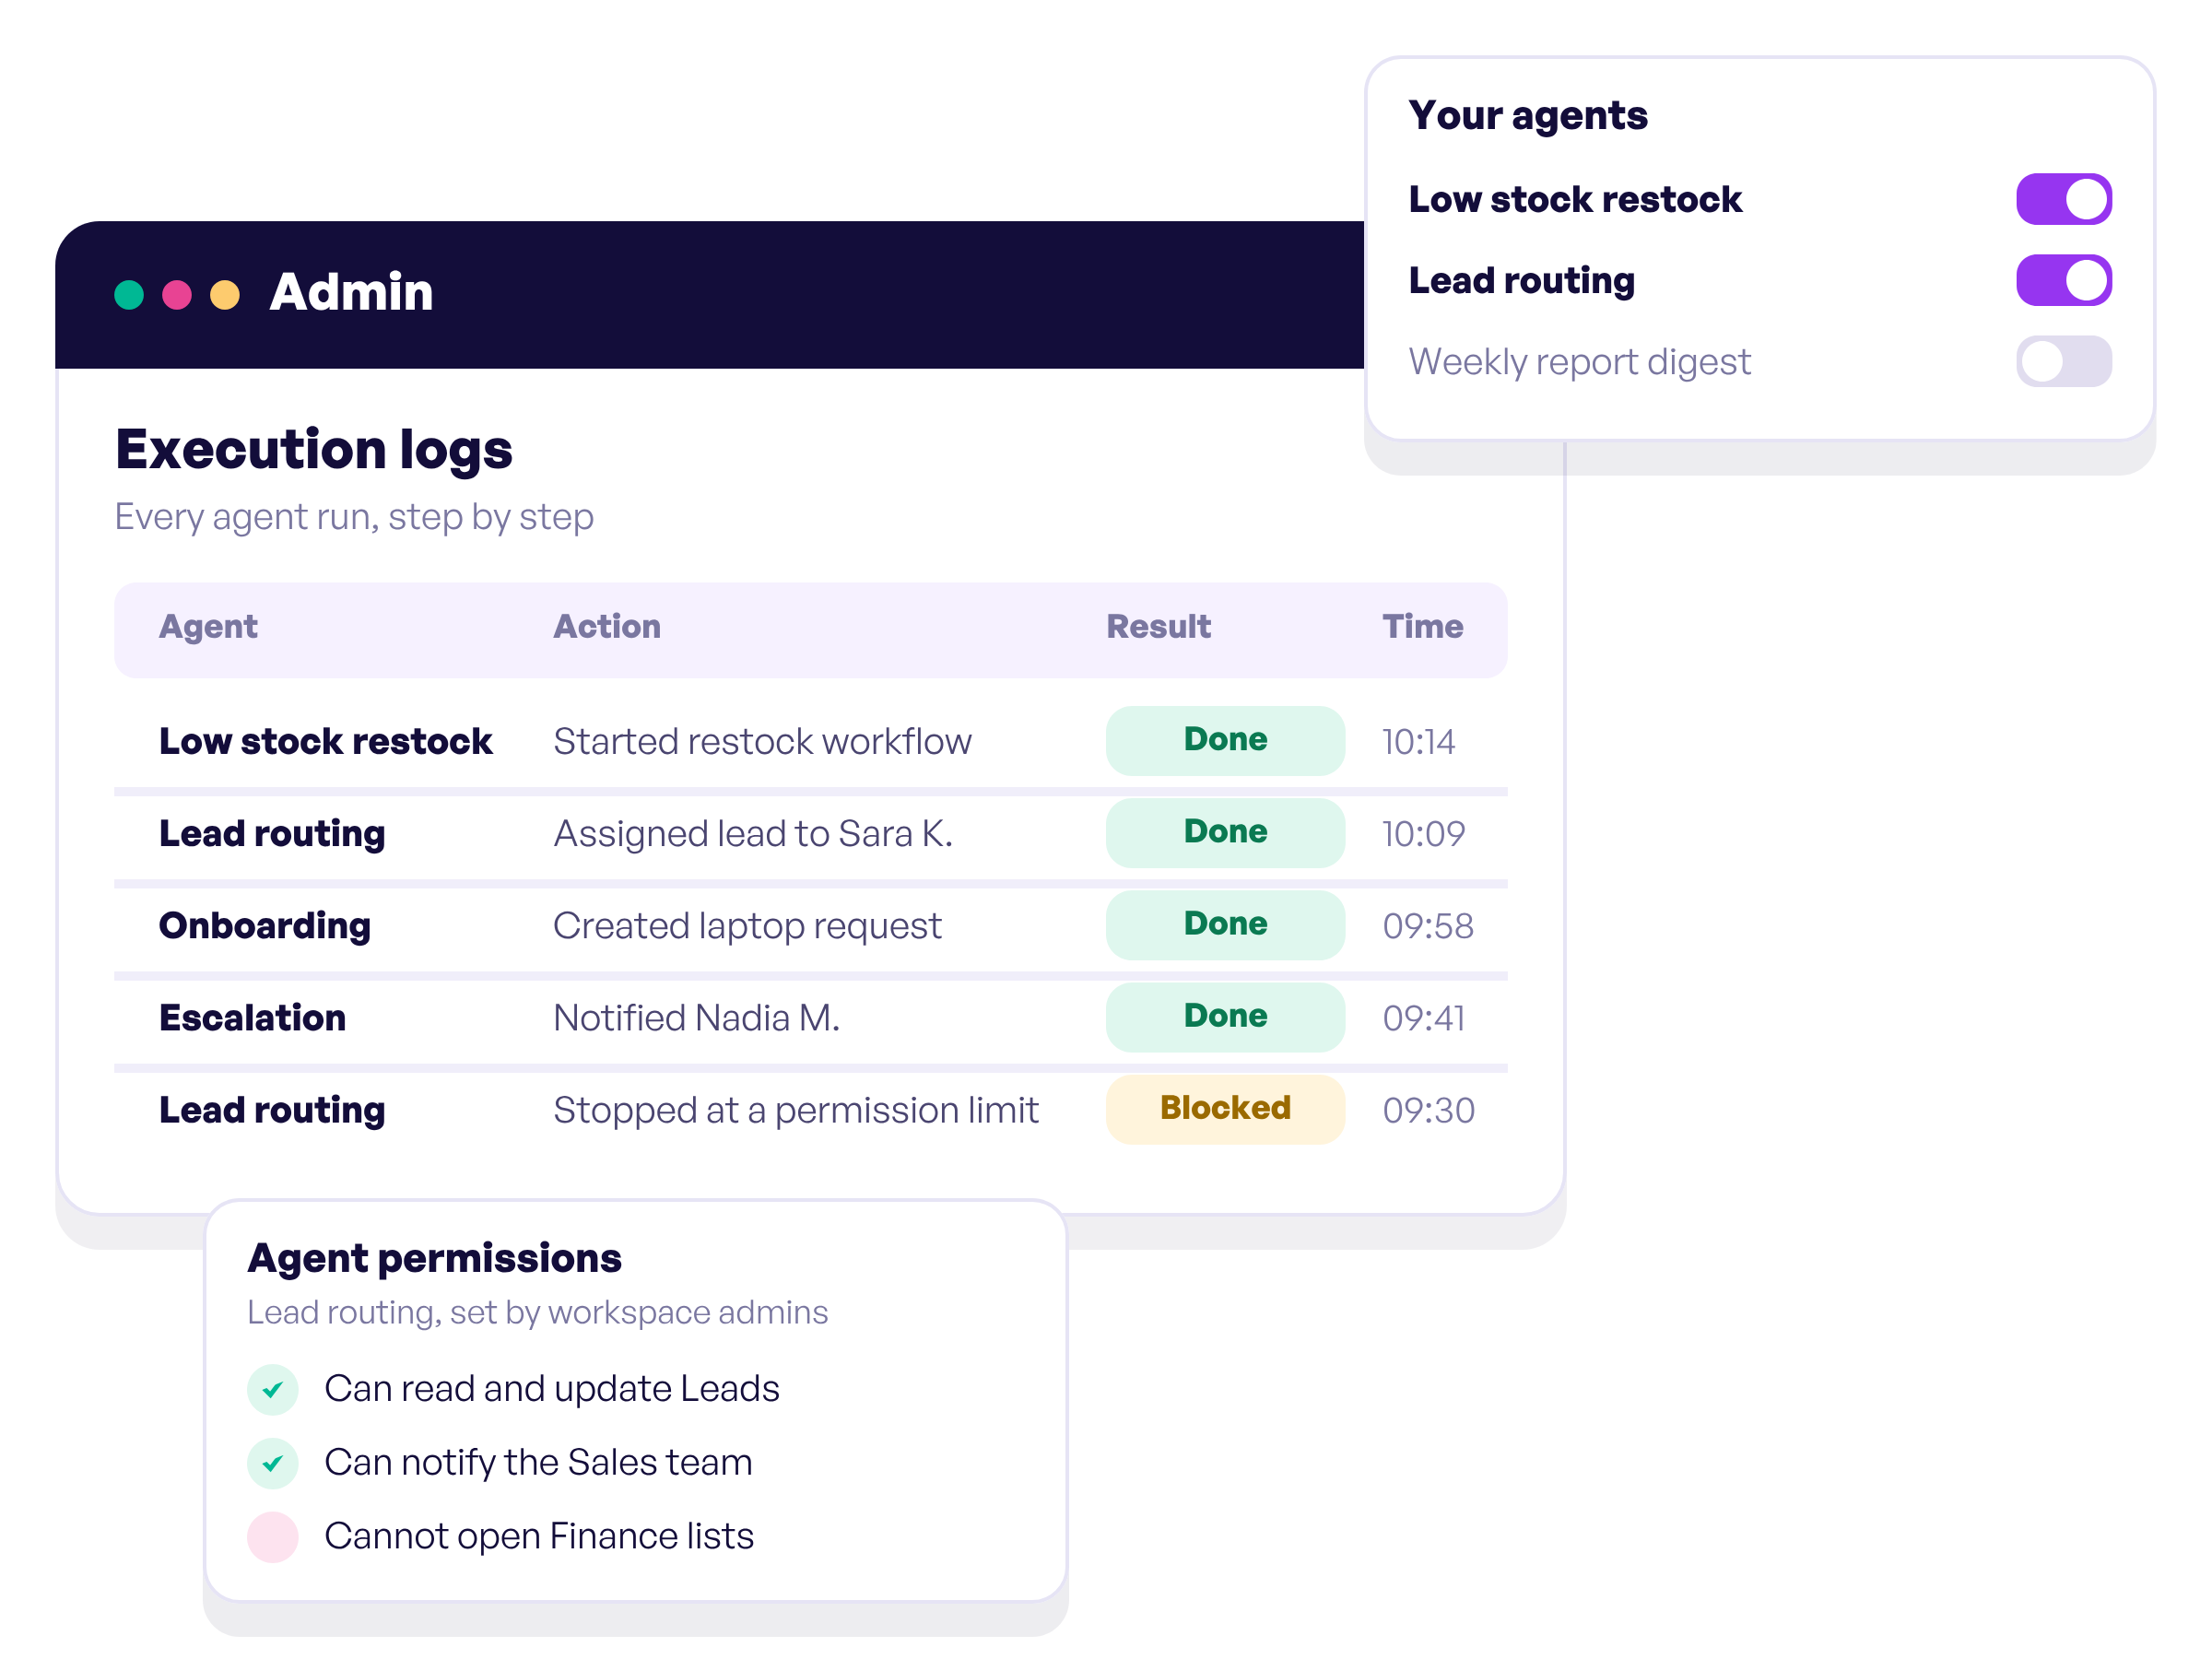Click the Your agents panel heading
The height and width of the screenshot is (1659, 2212).
(x=1527, y=116)
